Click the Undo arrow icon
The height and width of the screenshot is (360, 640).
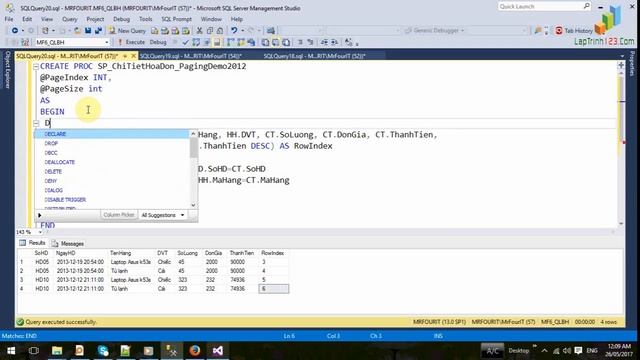234,31
